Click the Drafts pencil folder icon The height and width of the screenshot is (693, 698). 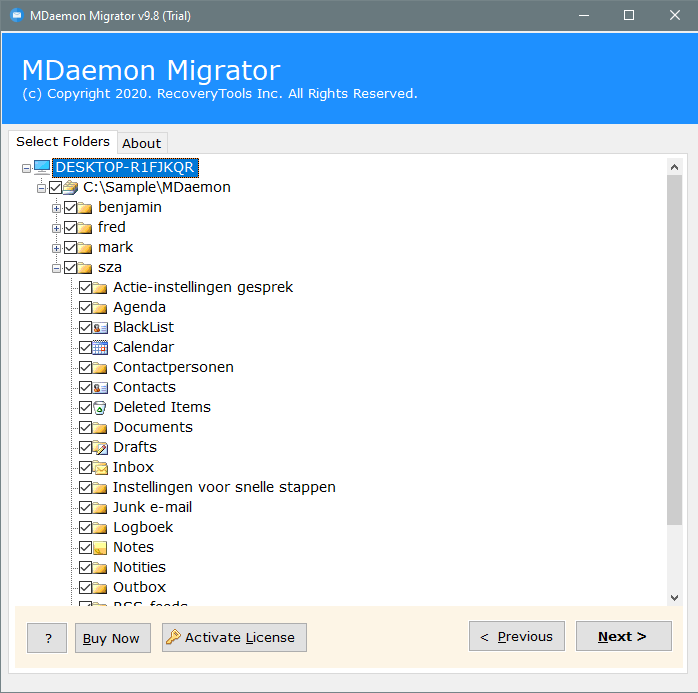coord(100,448)
